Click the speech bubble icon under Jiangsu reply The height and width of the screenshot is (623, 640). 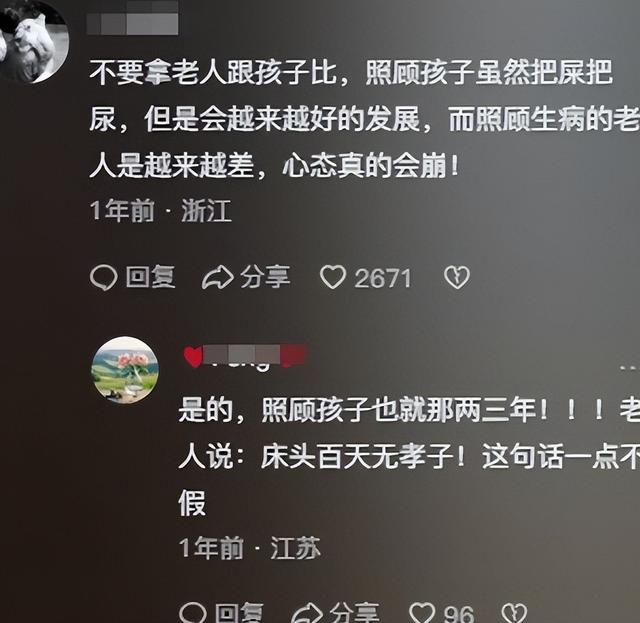pyautogui.click(x=192, y=613)
